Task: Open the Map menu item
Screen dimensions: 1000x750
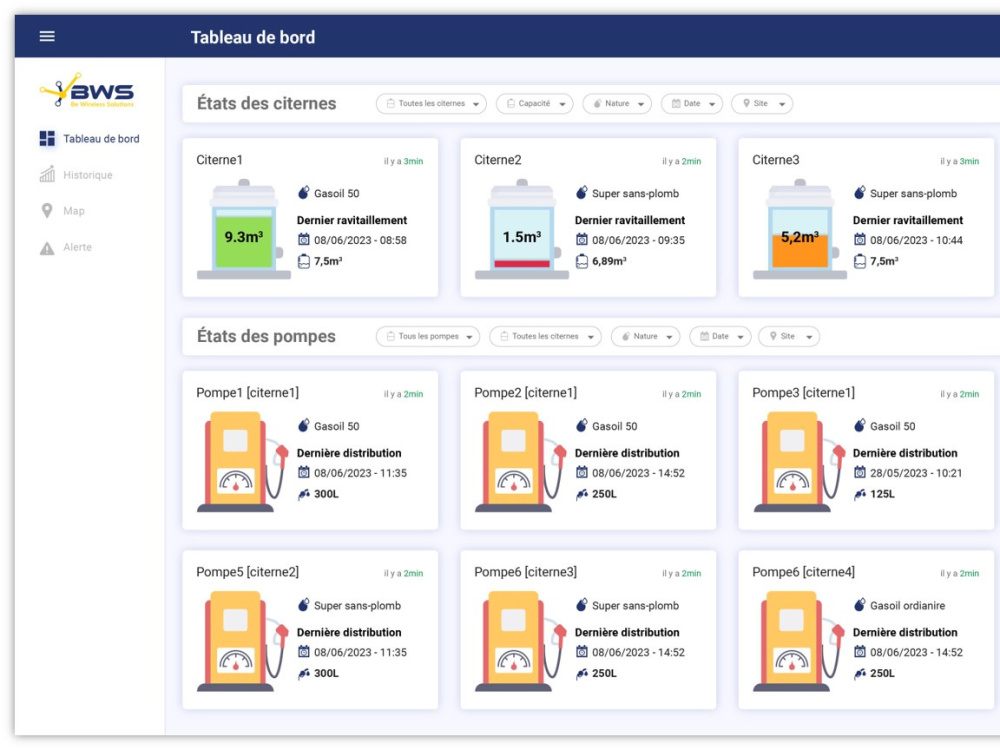Action: 62,210
